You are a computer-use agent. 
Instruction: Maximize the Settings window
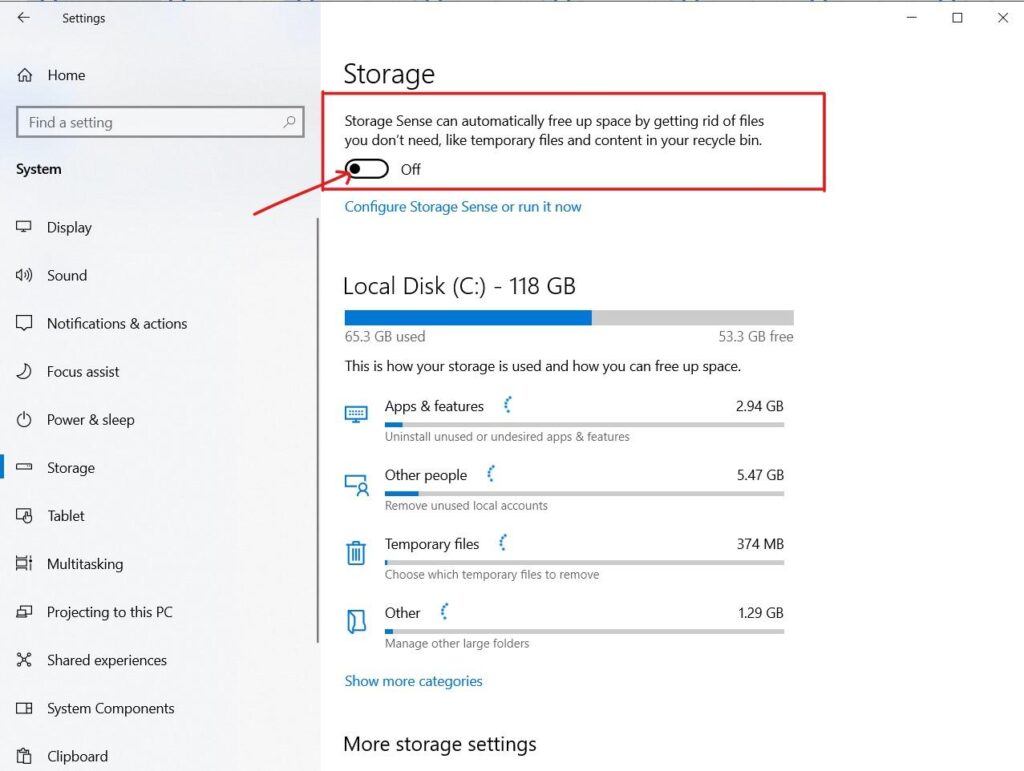pos(957,18)
